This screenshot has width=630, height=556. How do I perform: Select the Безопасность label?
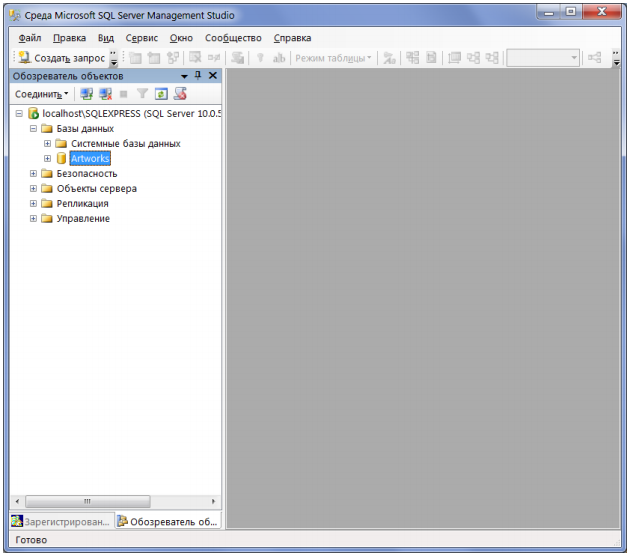point(87,174)
